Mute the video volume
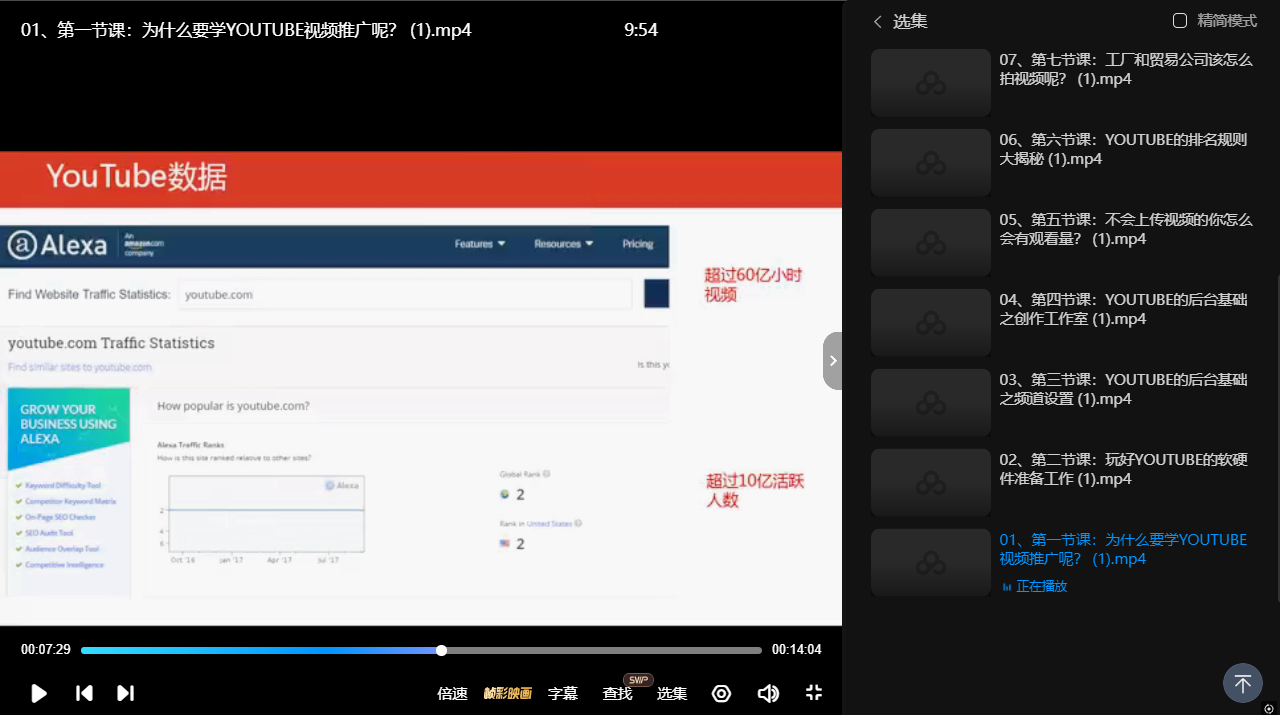 point(768,693)
